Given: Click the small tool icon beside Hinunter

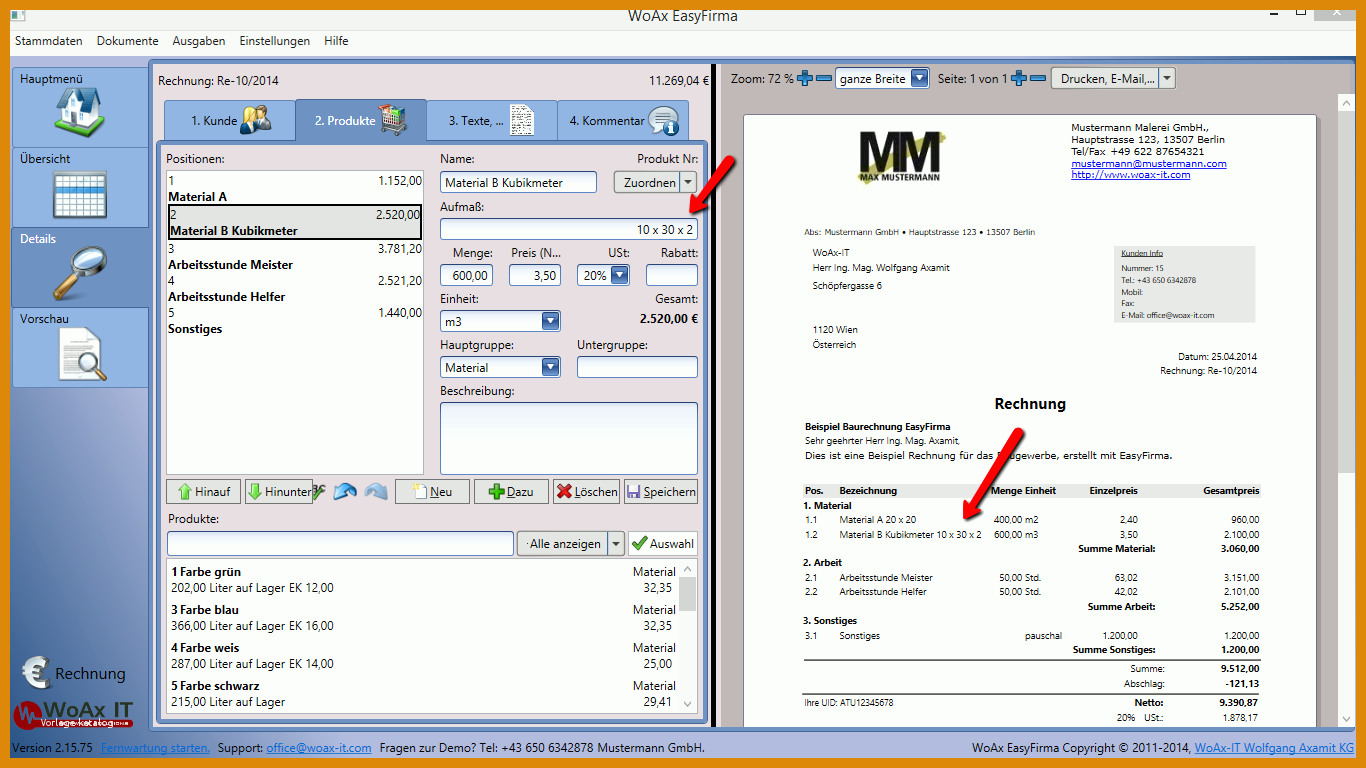Looking at the screenshot, I should [x=320, y=491].
